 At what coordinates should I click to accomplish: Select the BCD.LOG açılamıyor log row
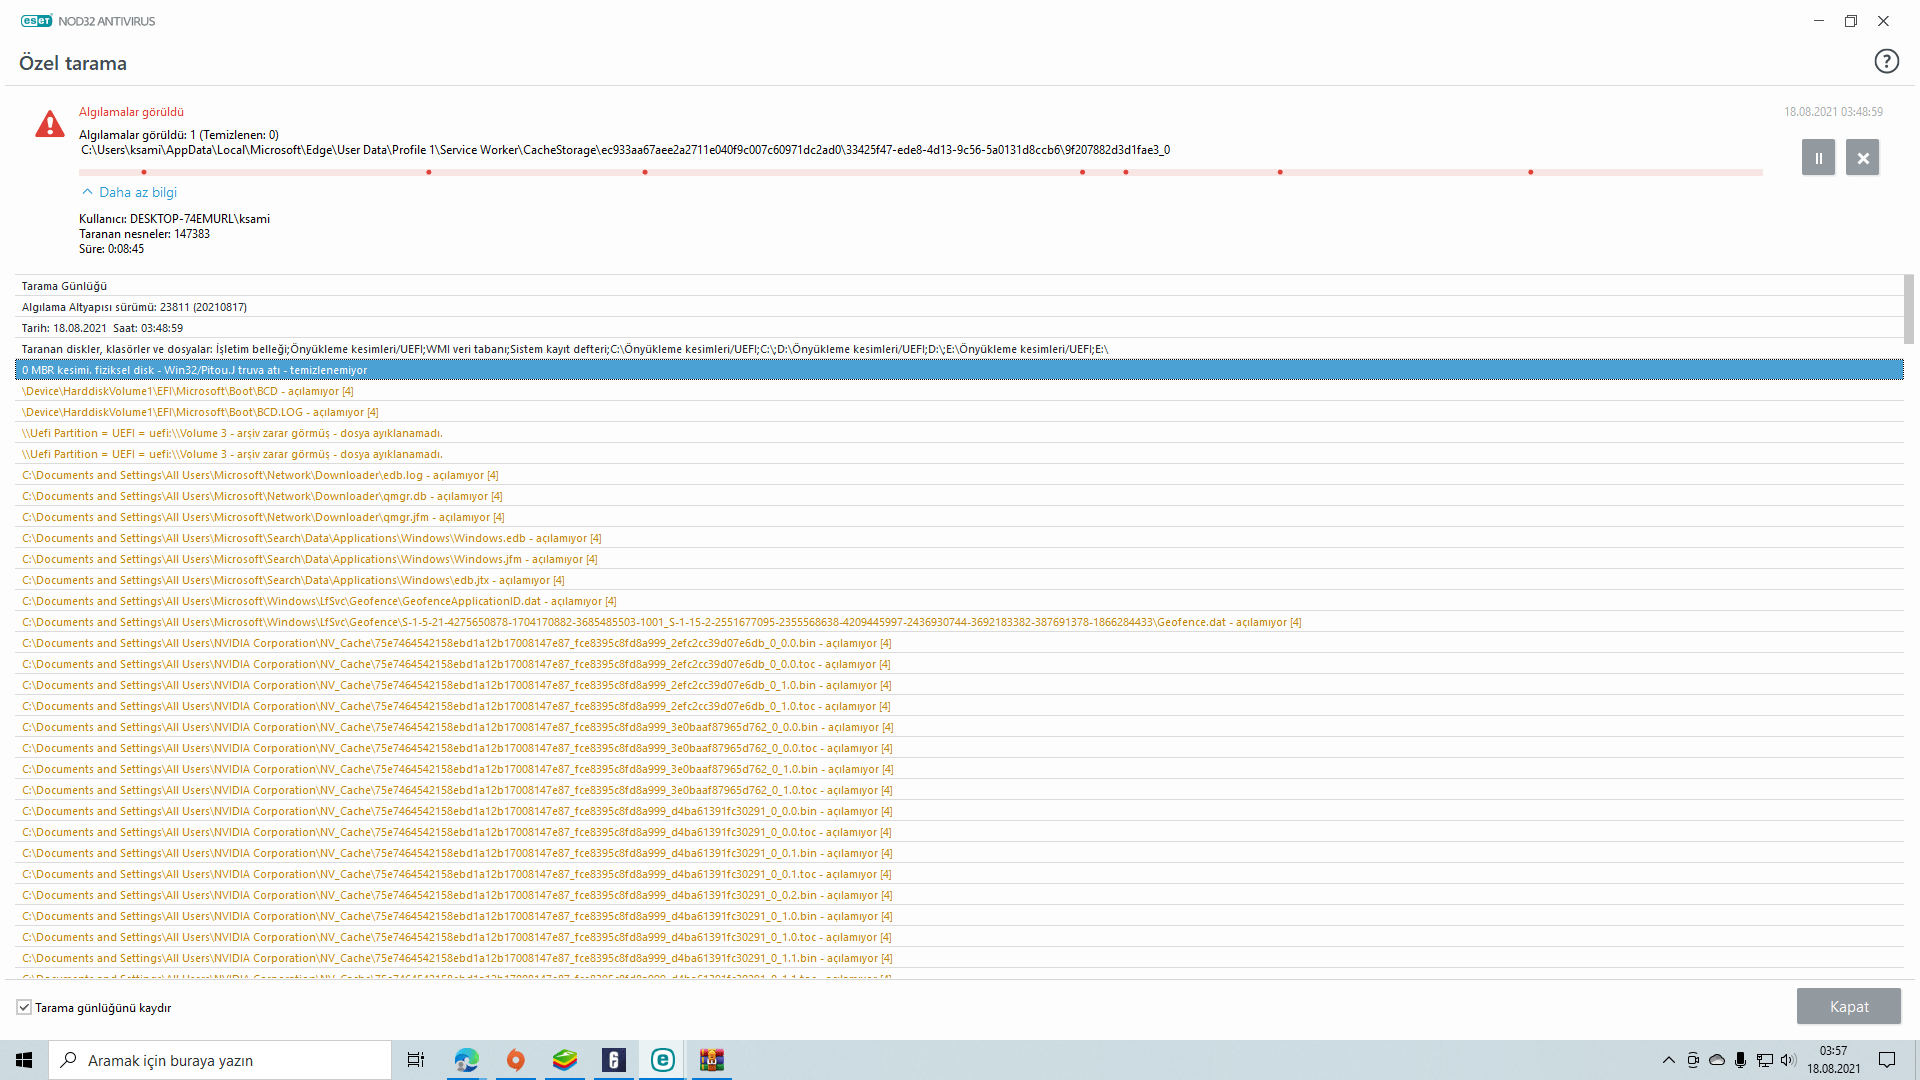coord(959,412)
